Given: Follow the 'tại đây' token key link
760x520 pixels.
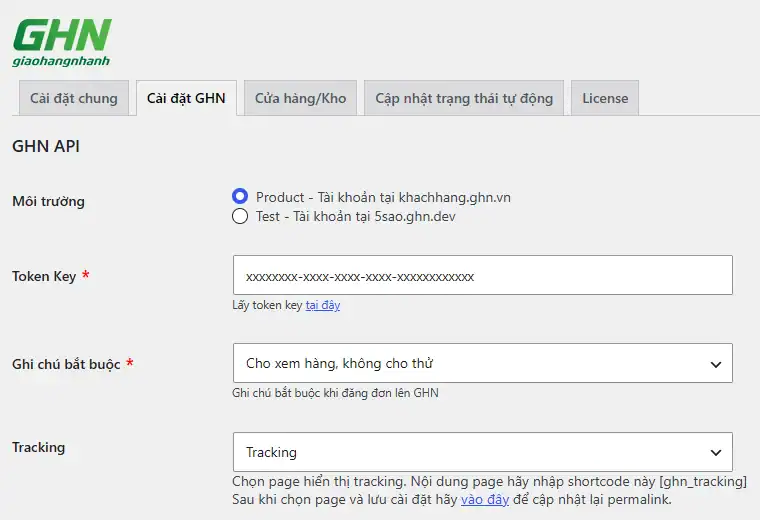Looking at the screenshot, I should click(323, 305).
